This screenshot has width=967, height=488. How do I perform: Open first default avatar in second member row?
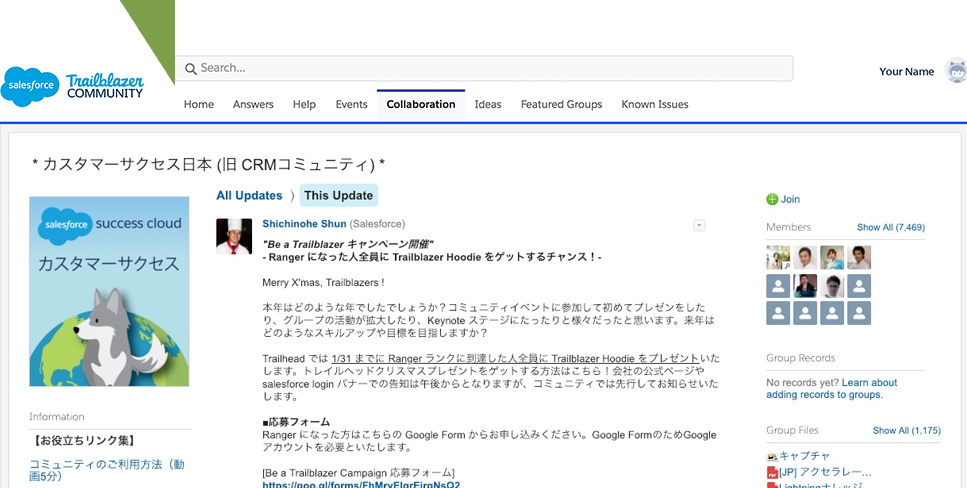point(778,286)
